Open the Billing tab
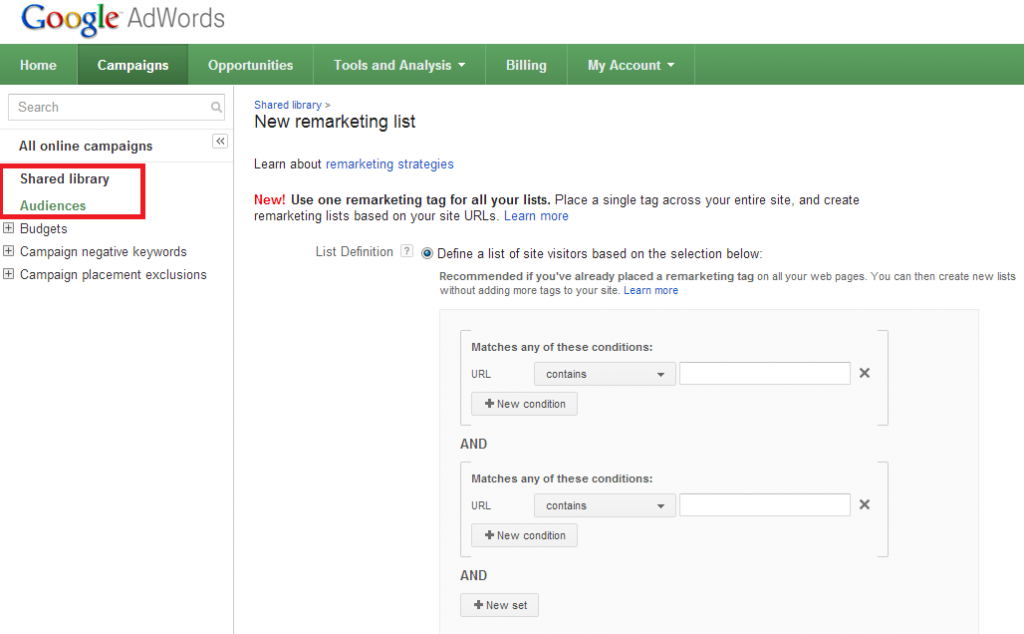The height and width of the screenshot is (634, 1024). [526, 65]
